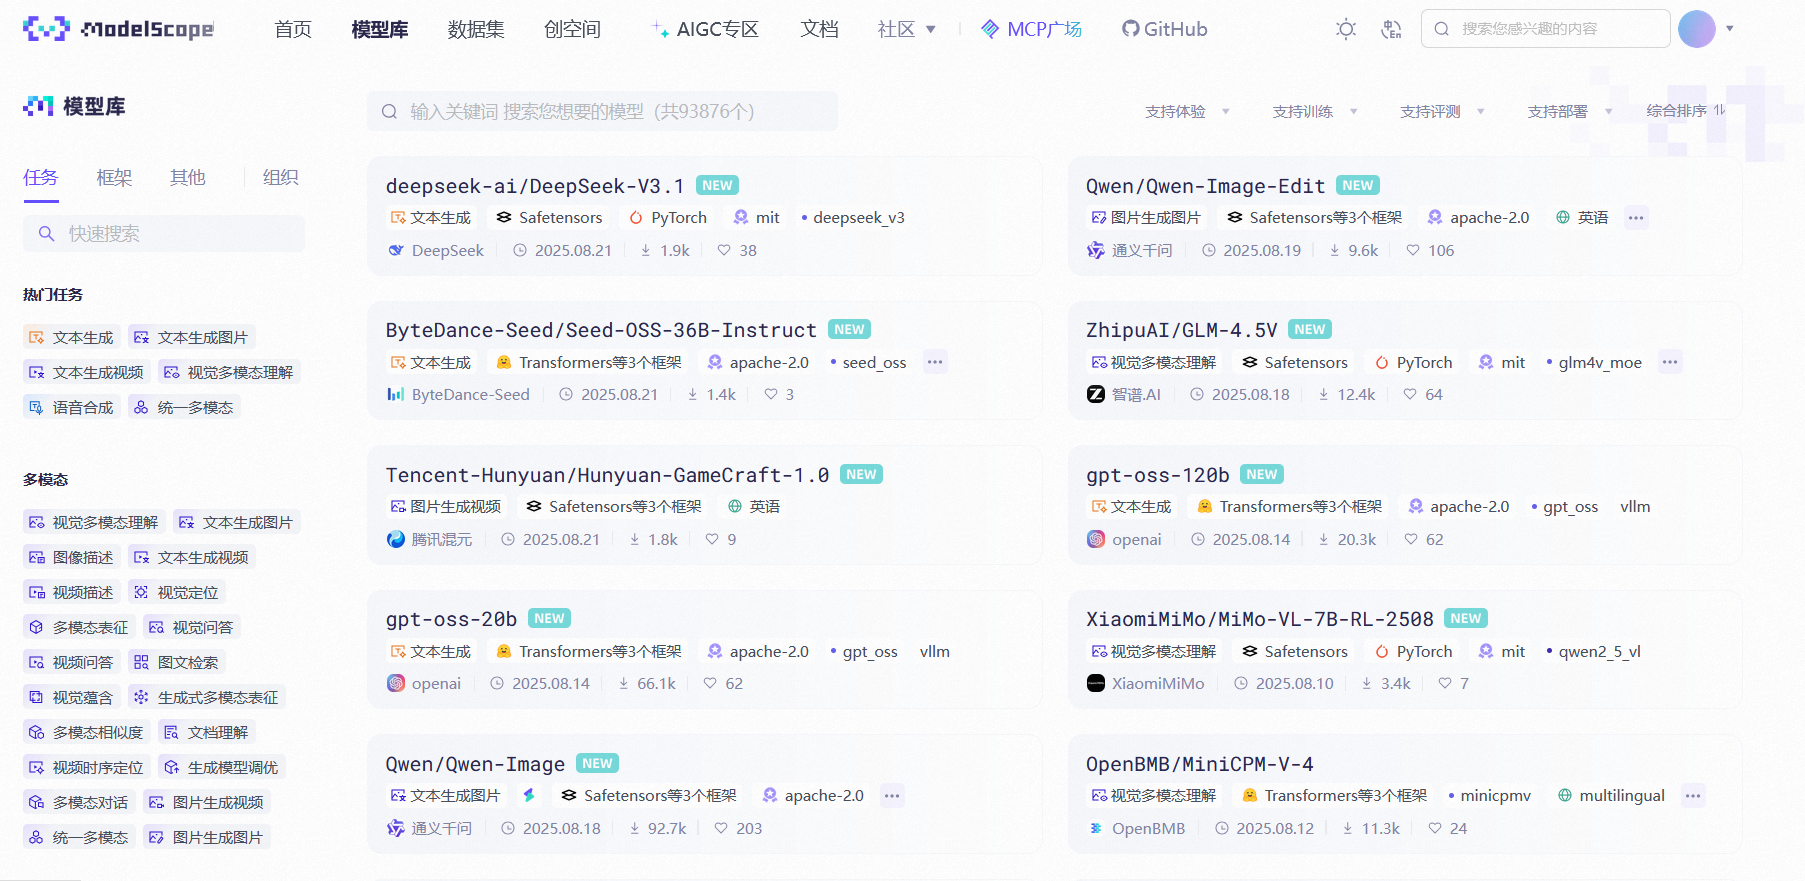Screen dimensions: 1805x881
Task: Click the DeepSeek organization whale icon
Action: click(396, 250)
